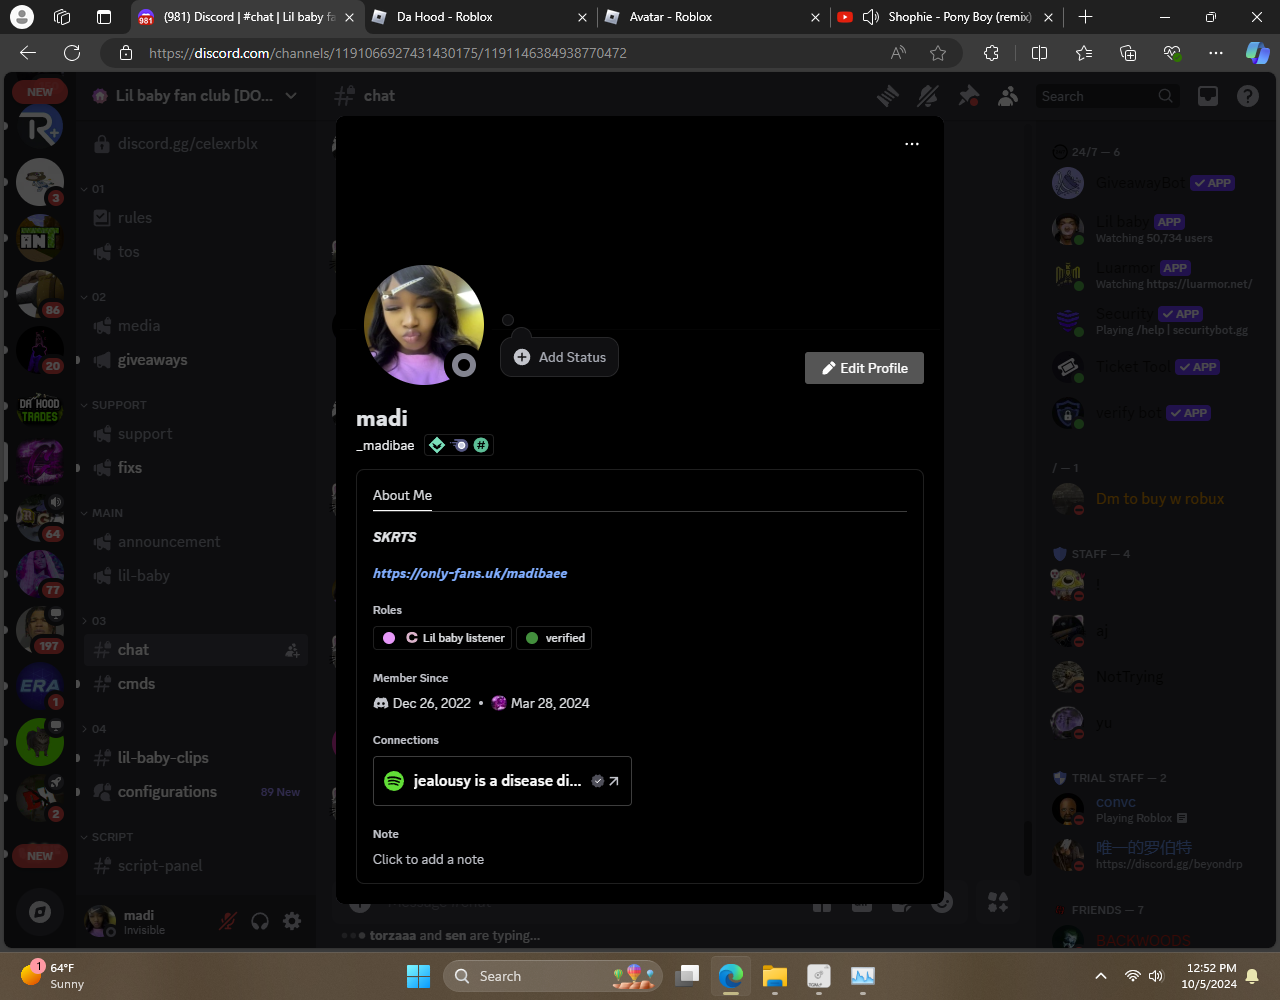Open browser extensions puzzle icon
1280x1000 pixels.
tap(991, 53)
